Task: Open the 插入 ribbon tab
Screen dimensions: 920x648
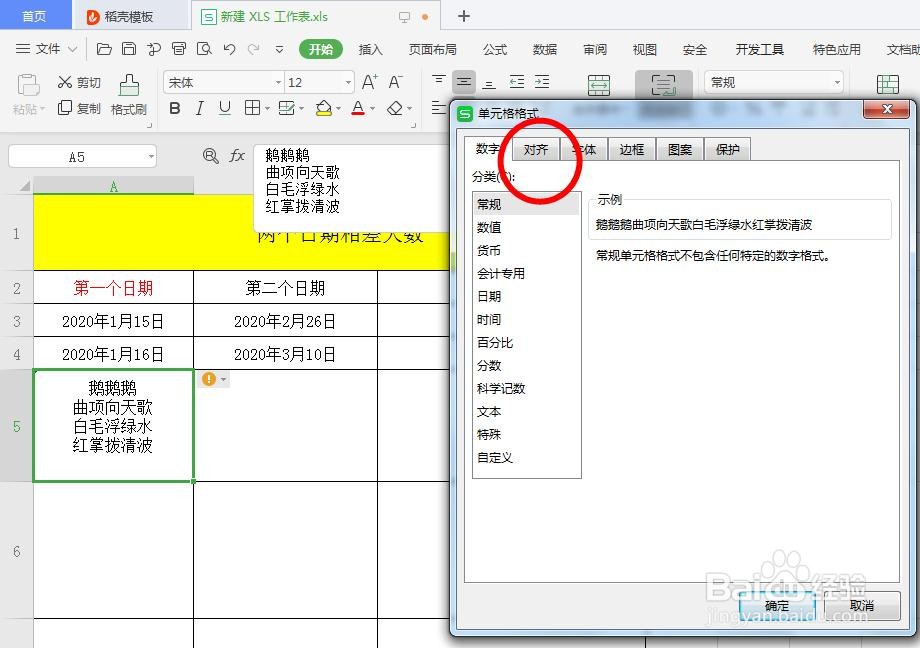Action: [x=369, y=47]
